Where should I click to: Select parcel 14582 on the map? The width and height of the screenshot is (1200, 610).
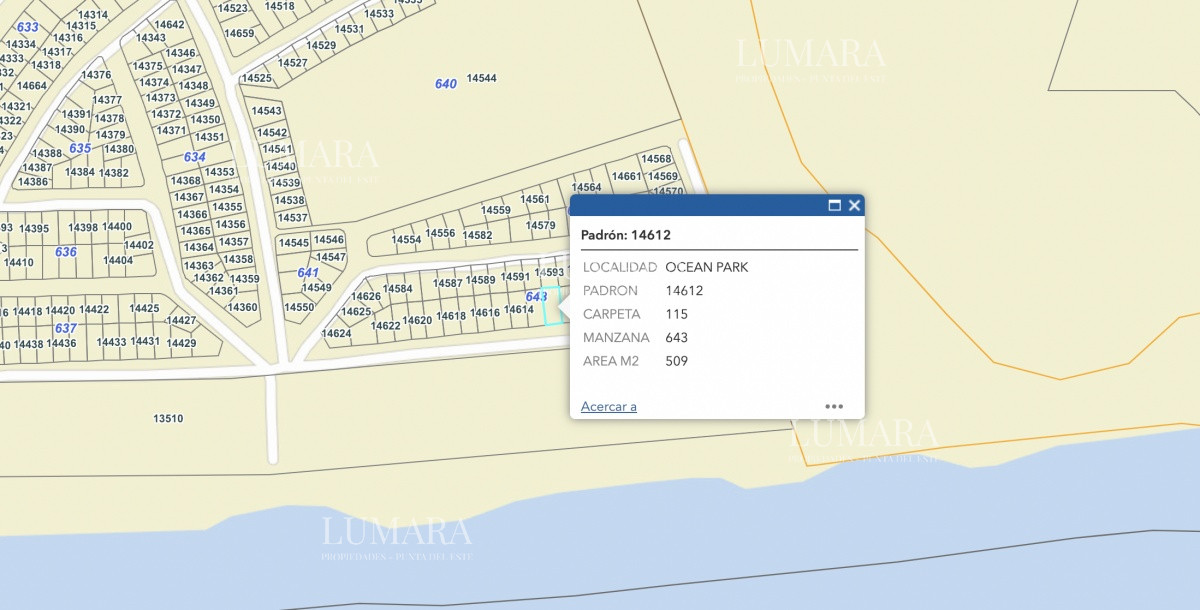coord(478,236)
